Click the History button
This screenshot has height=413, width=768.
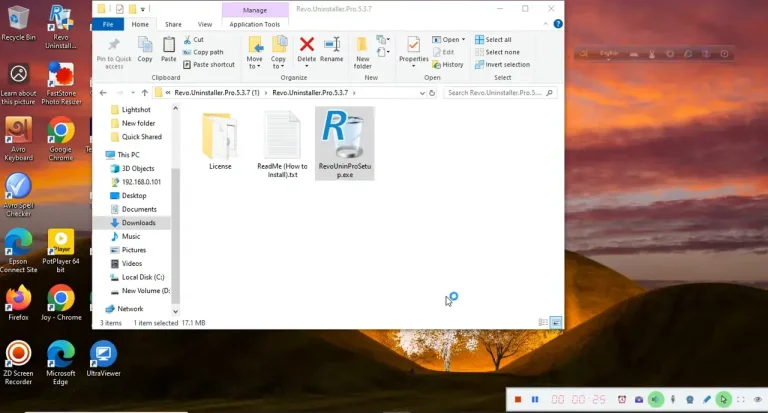[x=448, y=64]
